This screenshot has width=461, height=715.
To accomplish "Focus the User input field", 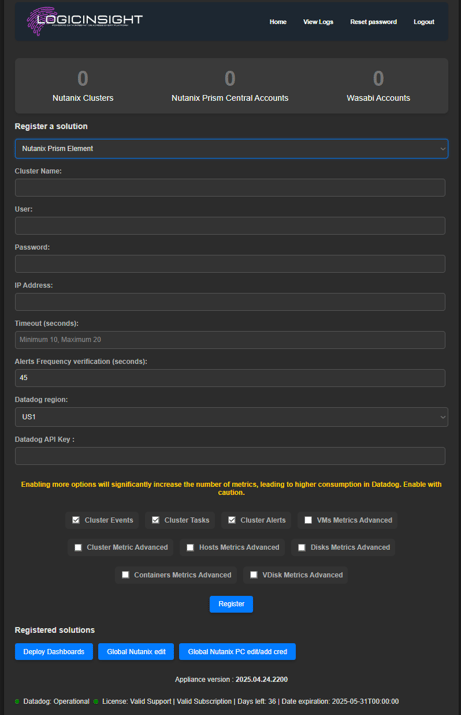I will point(230,226).
